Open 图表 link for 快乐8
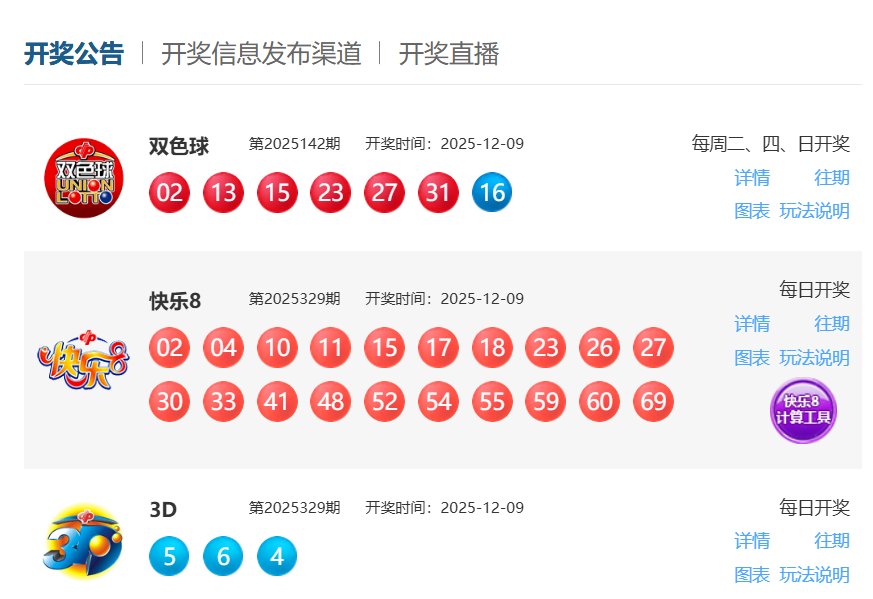This screenshot has height=599, width=873. pos(752,358)
